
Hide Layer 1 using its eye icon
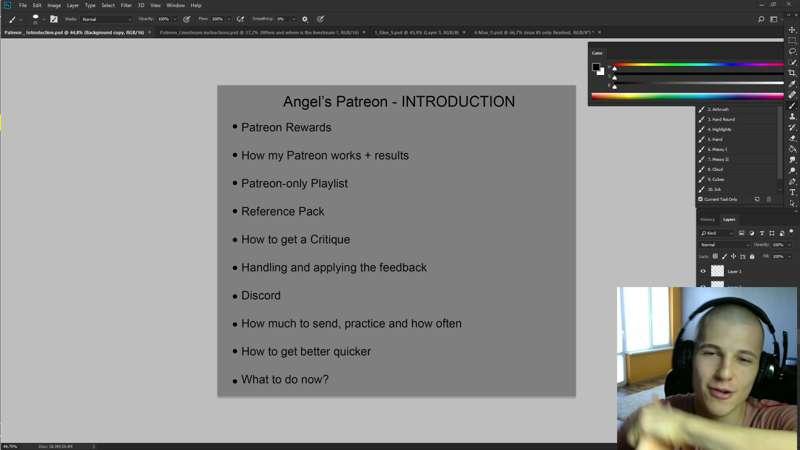703,271
